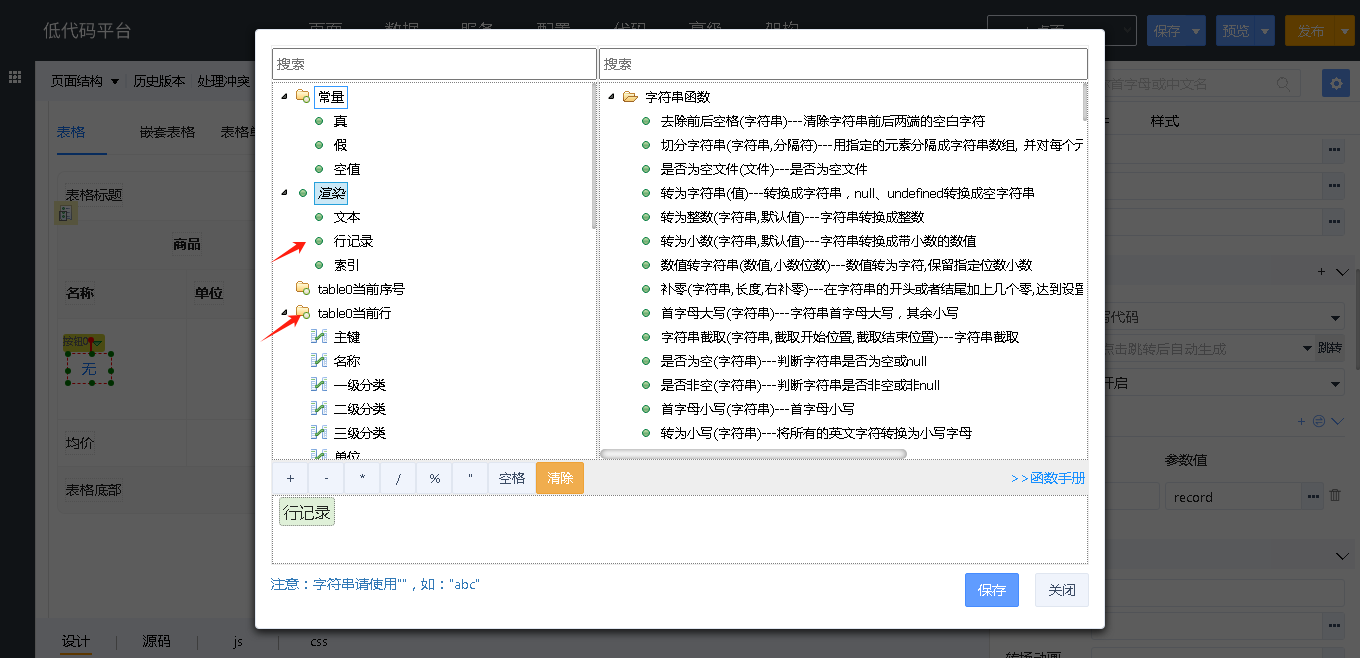Viewport: 1360px width, 658px height.
Task: Click the green dot icon beside 假
Action: 319,145
